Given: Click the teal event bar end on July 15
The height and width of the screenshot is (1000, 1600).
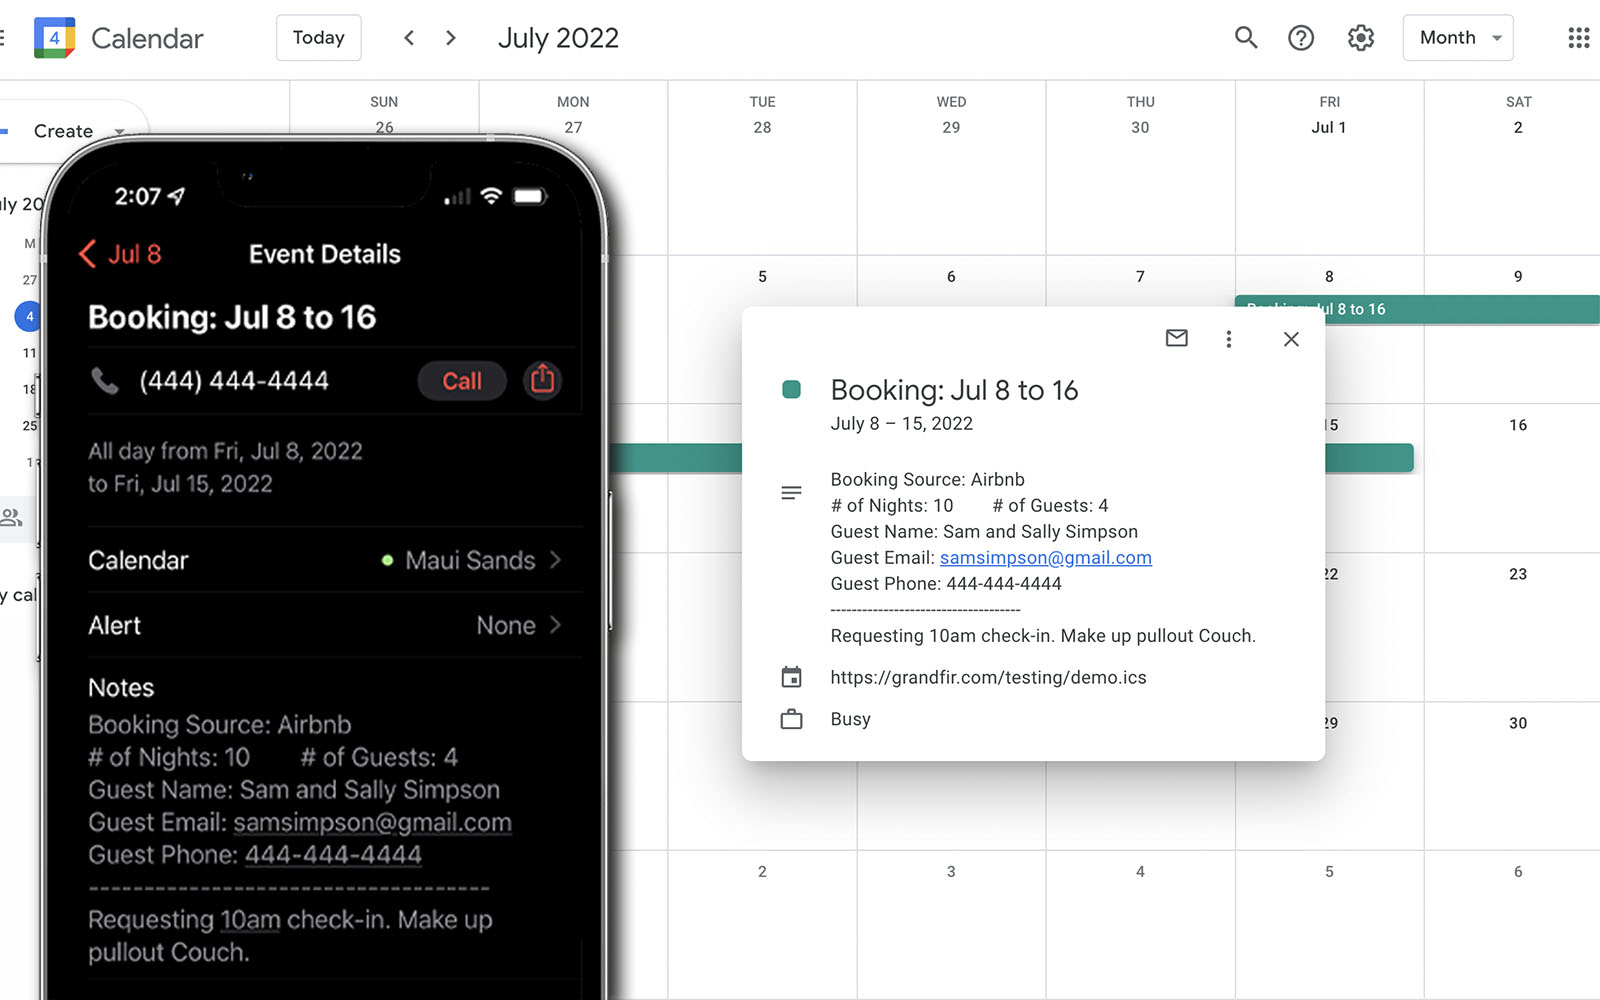Looking at the screenshot, I should [x=1369, y=458].
